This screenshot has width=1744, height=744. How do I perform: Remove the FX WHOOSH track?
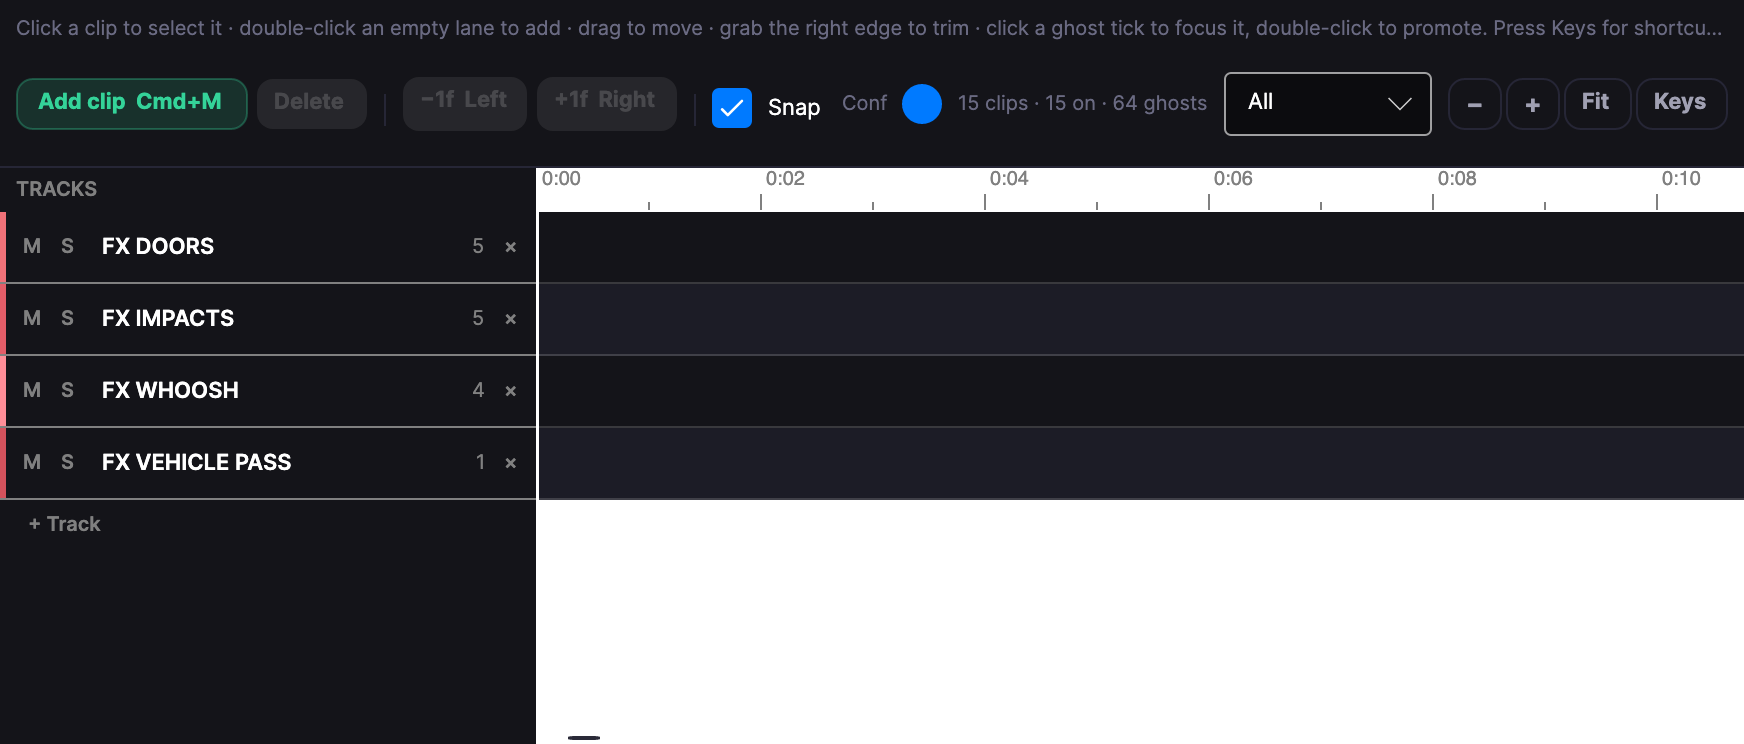tap(510, 391)
